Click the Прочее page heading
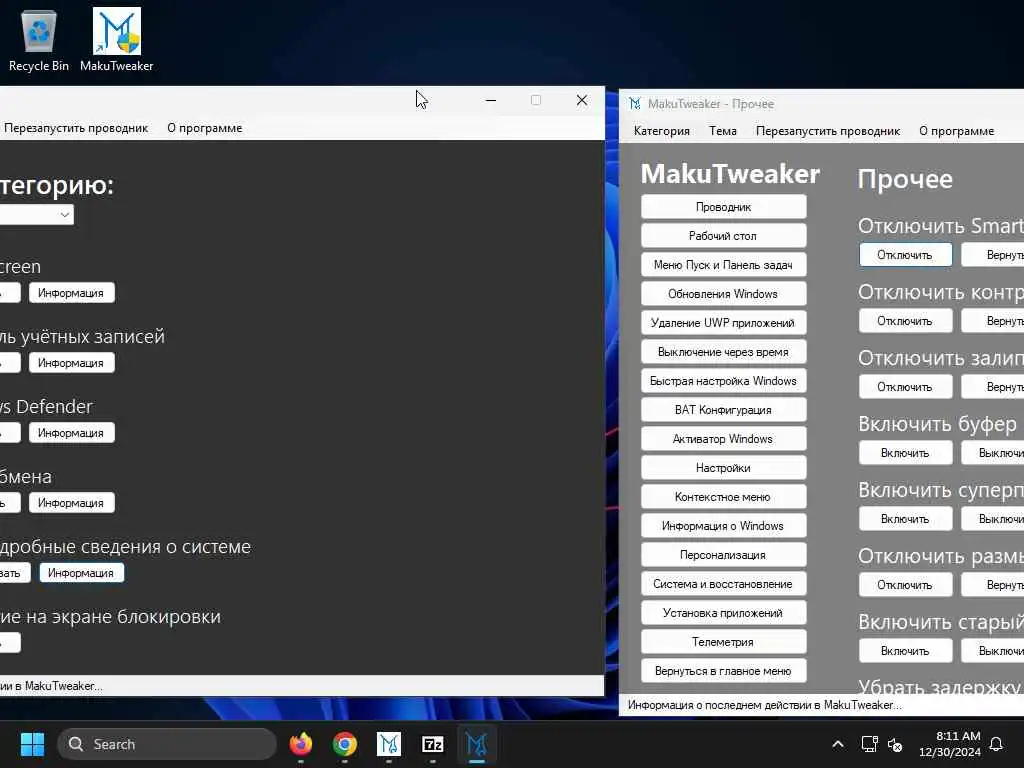This screenshot has width=1024, height=768. pos(905,179)
